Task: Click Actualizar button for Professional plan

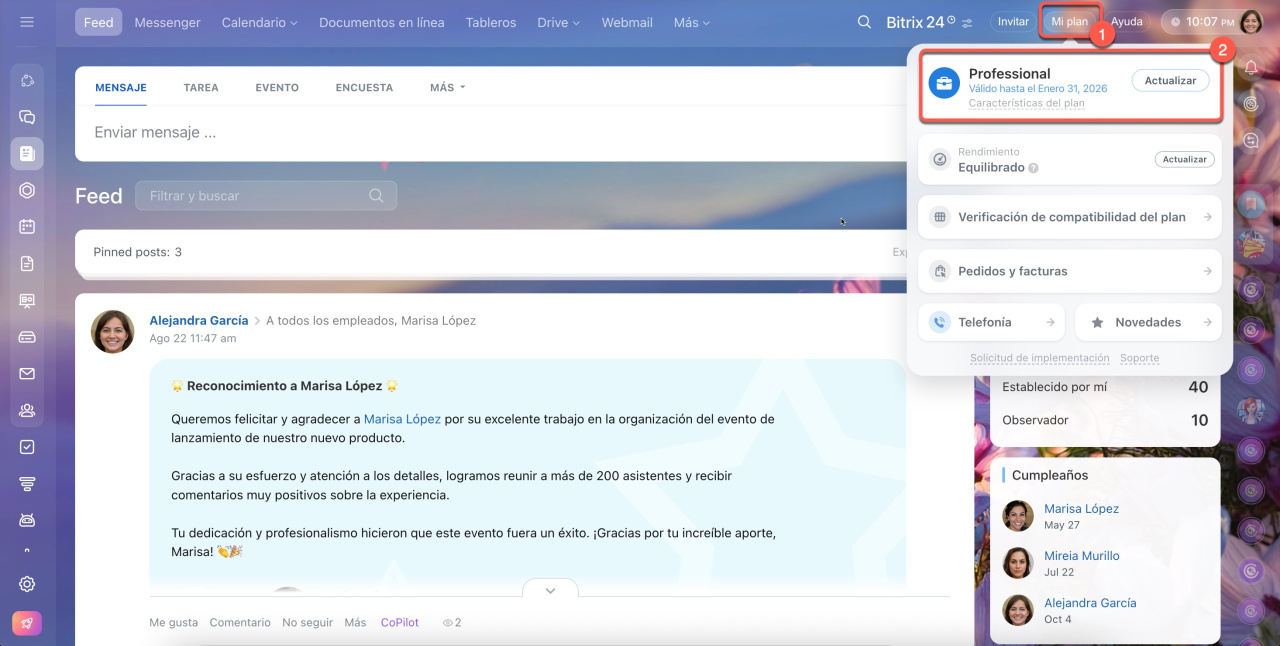Action: 1170,81
